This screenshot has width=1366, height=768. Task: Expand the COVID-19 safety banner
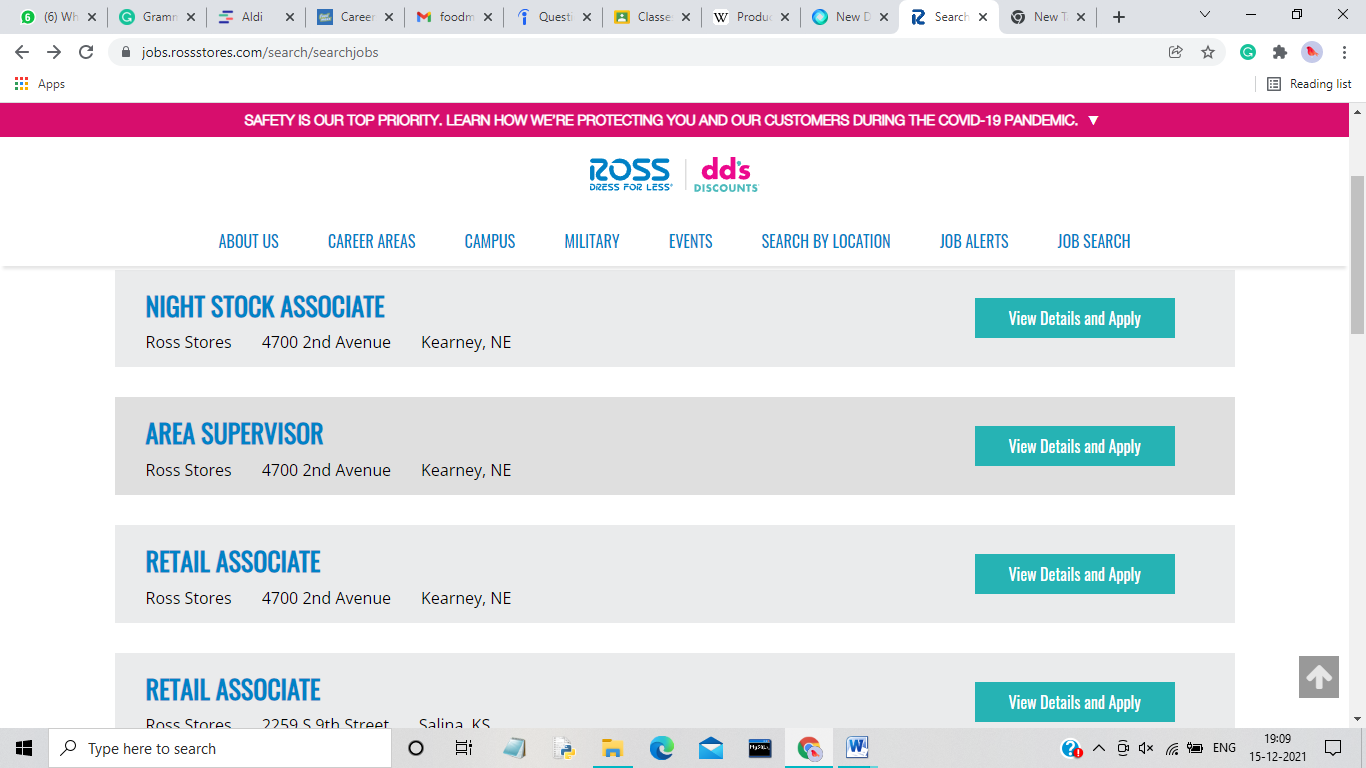[1093, 120]
